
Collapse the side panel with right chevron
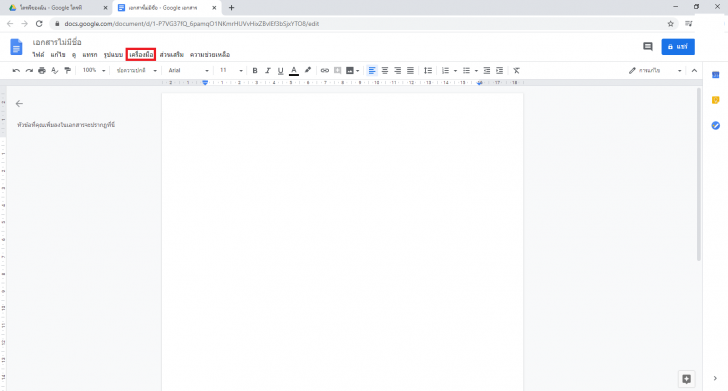pyautogui.click(x=715, y=378)
